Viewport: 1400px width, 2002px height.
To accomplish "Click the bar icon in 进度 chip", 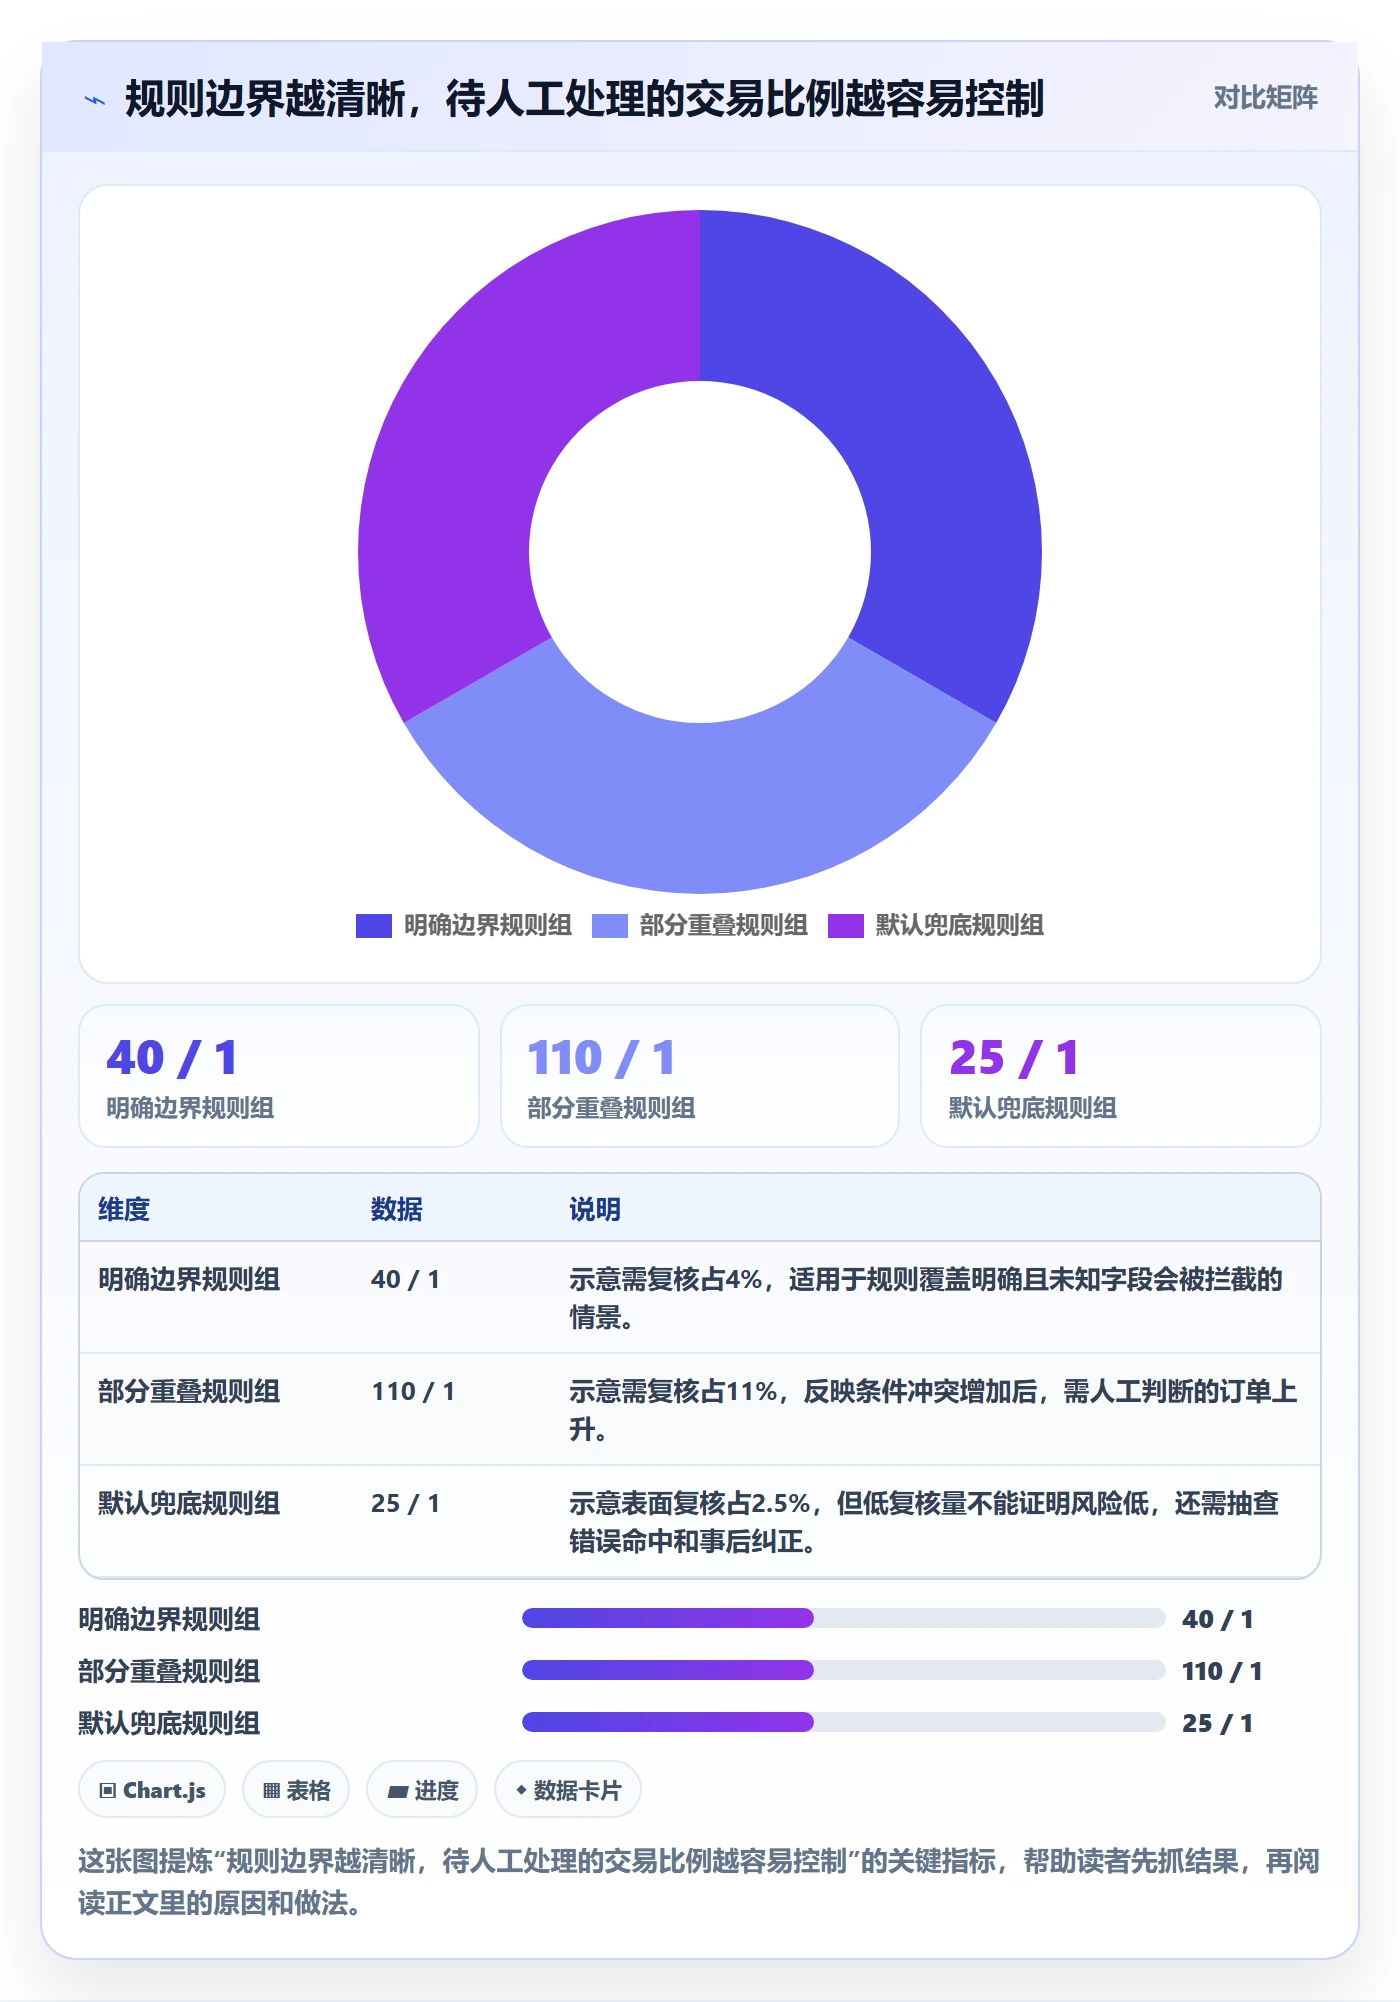I will point(397,1792).
